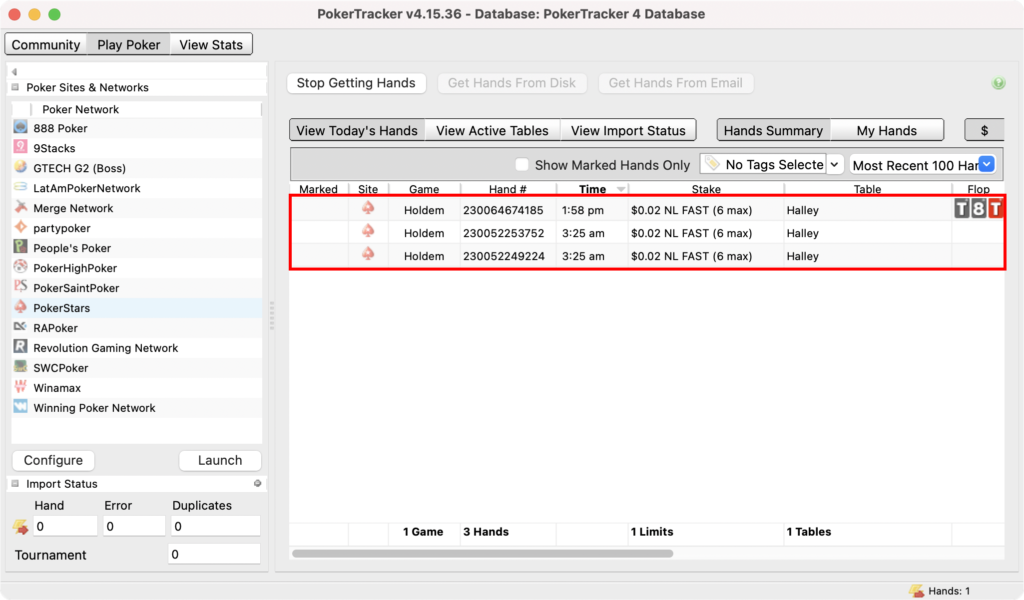The image size is (1024, 600).
Task: Select the SWCPoker icon
Action: [20, 367]
